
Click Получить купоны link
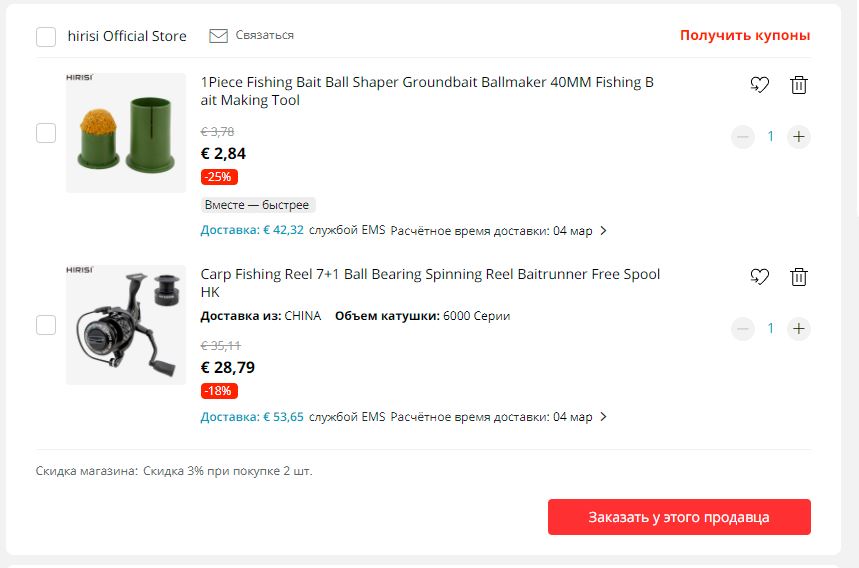click(745, 35)
